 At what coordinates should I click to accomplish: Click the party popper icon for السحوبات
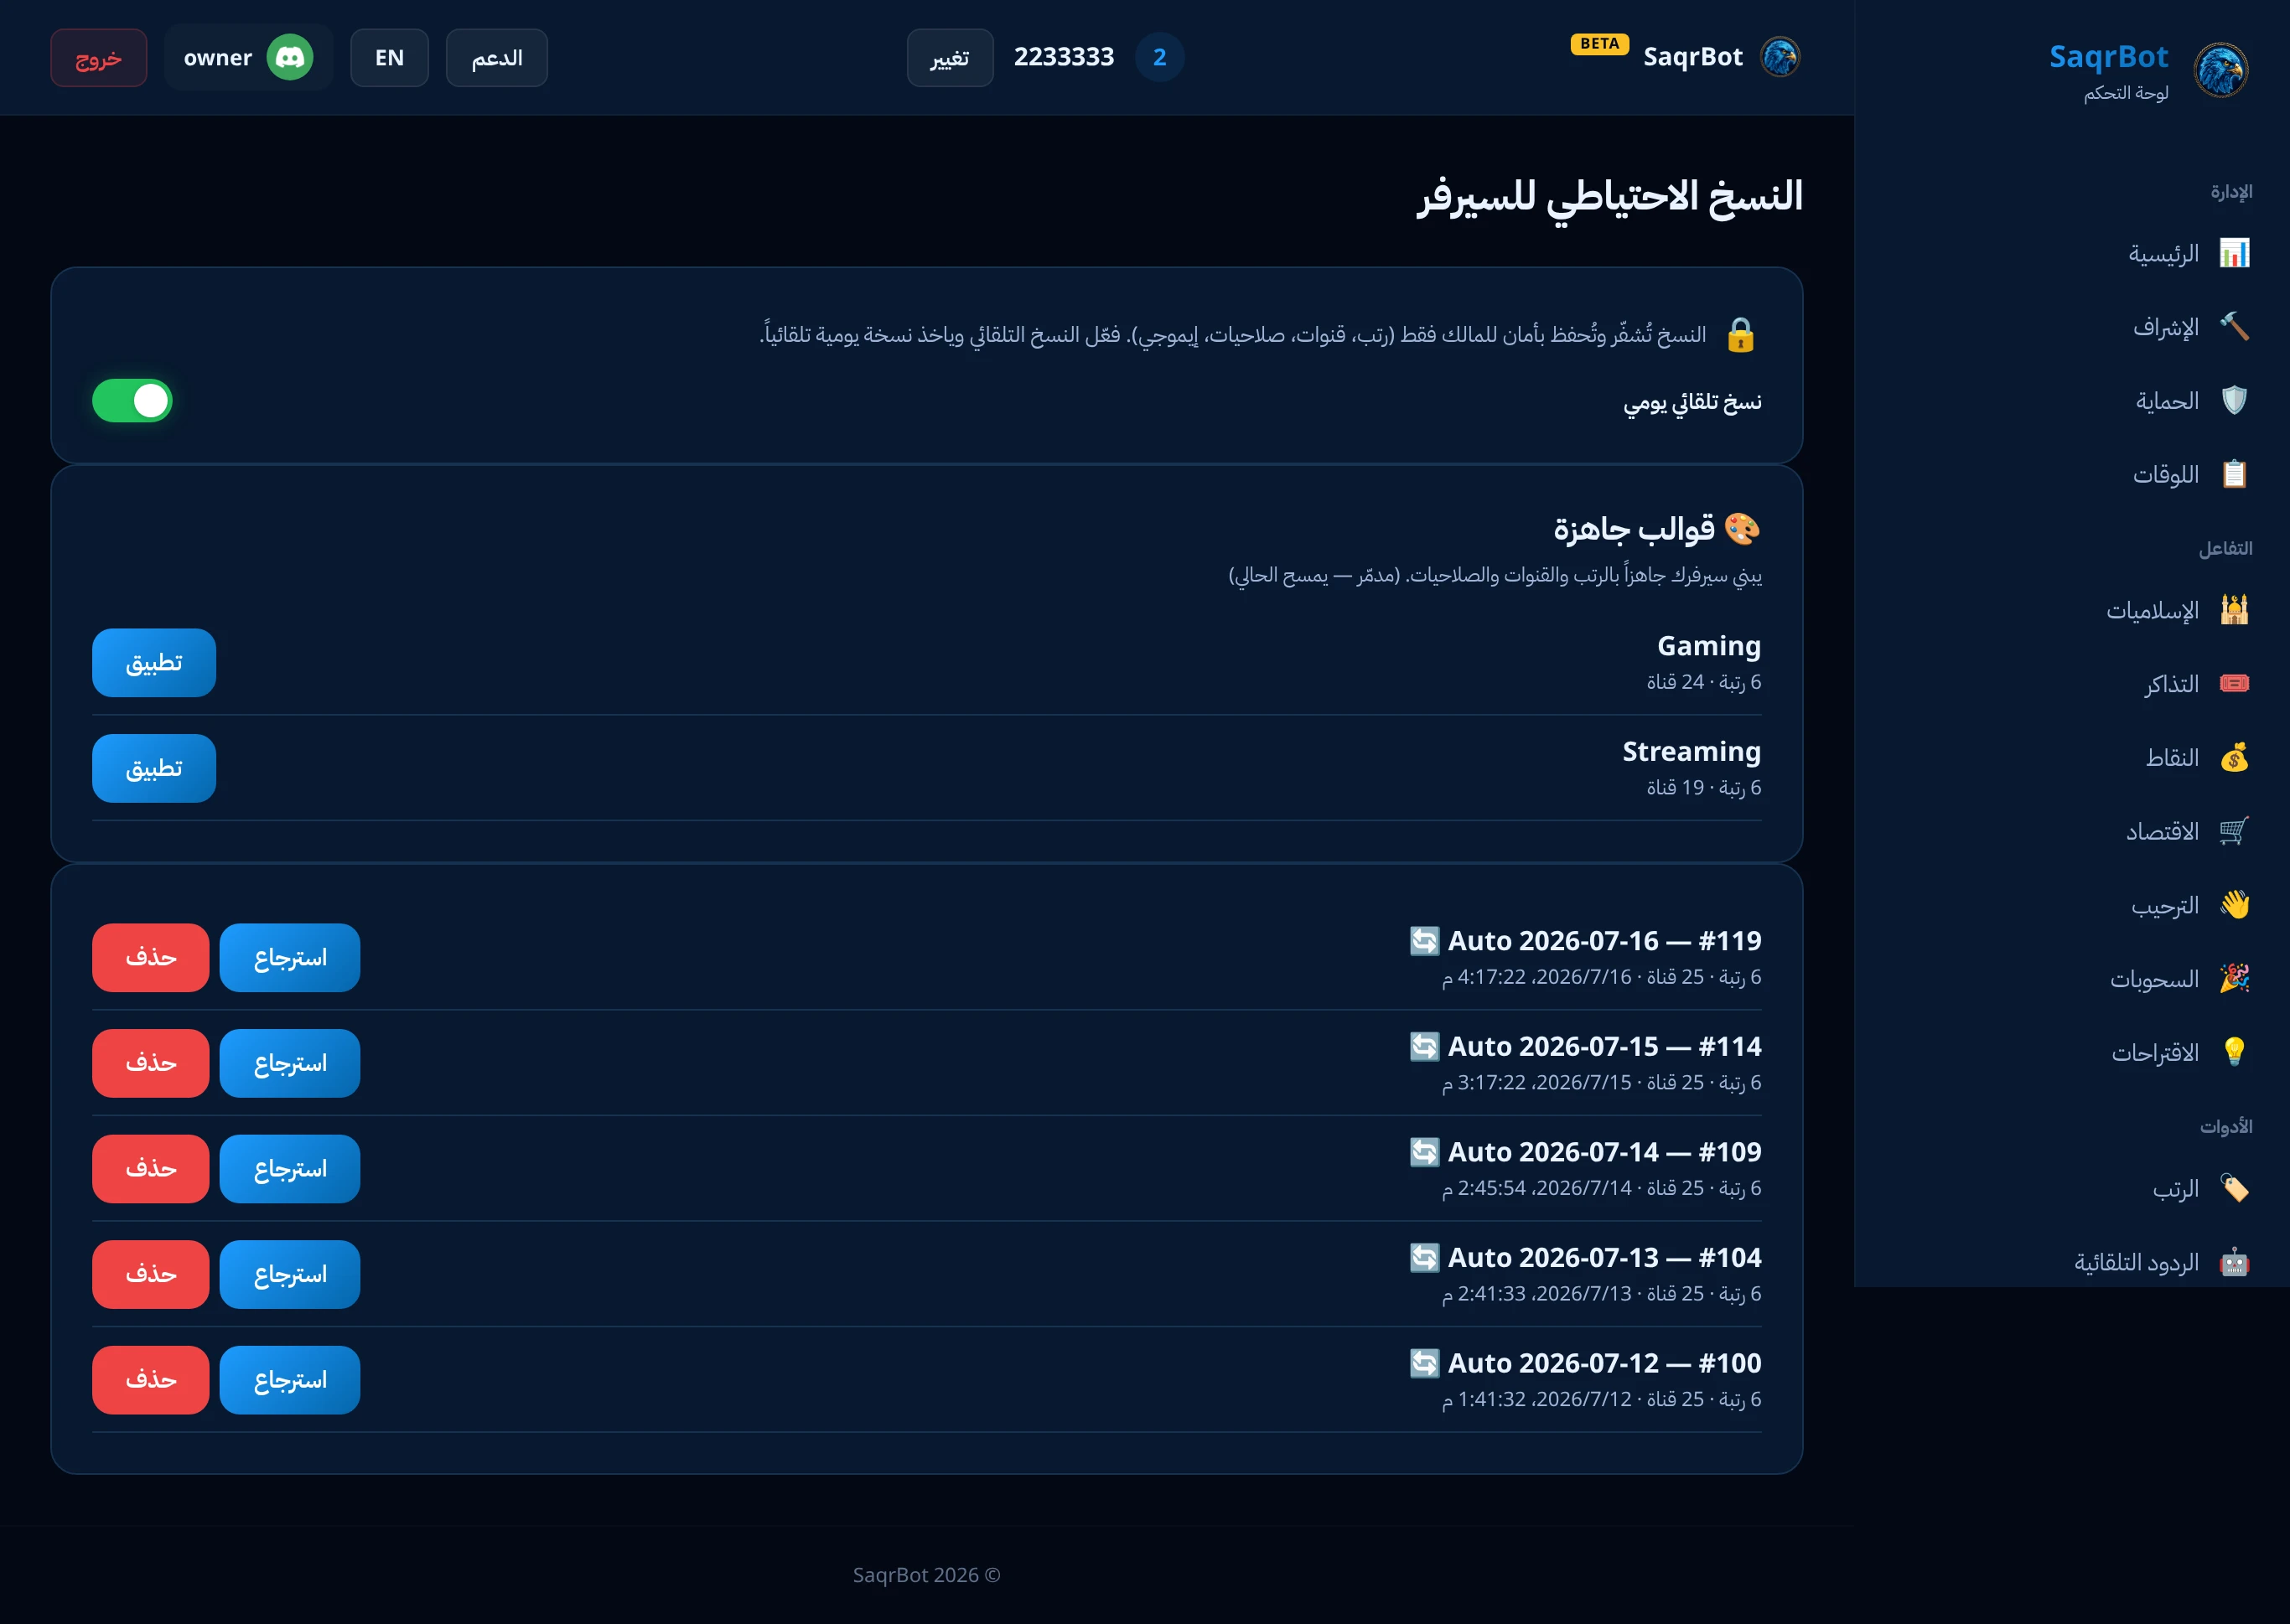2234,978
